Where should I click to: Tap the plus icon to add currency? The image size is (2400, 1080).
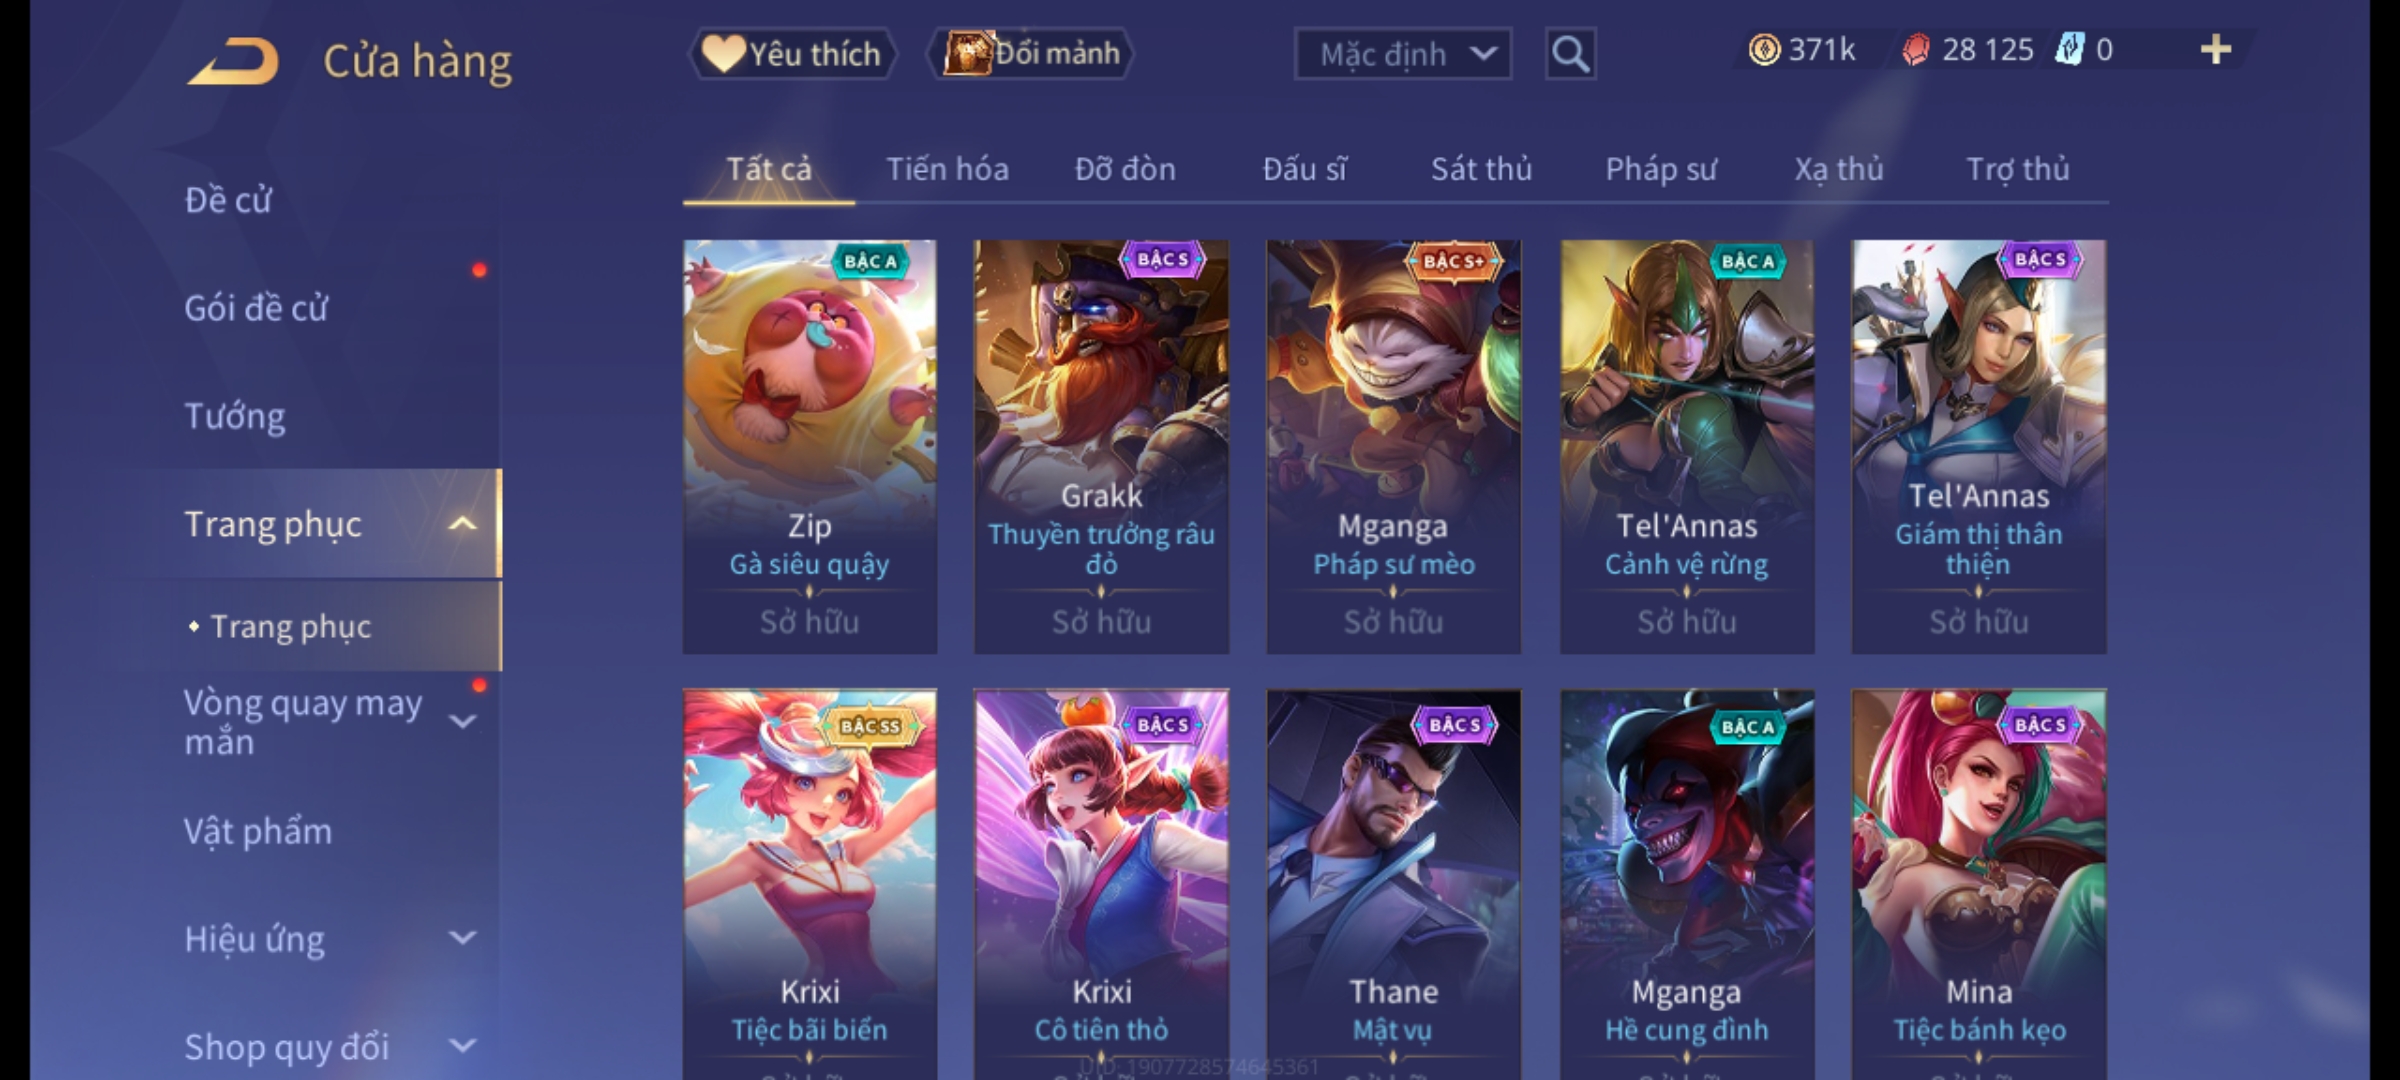2216,50
